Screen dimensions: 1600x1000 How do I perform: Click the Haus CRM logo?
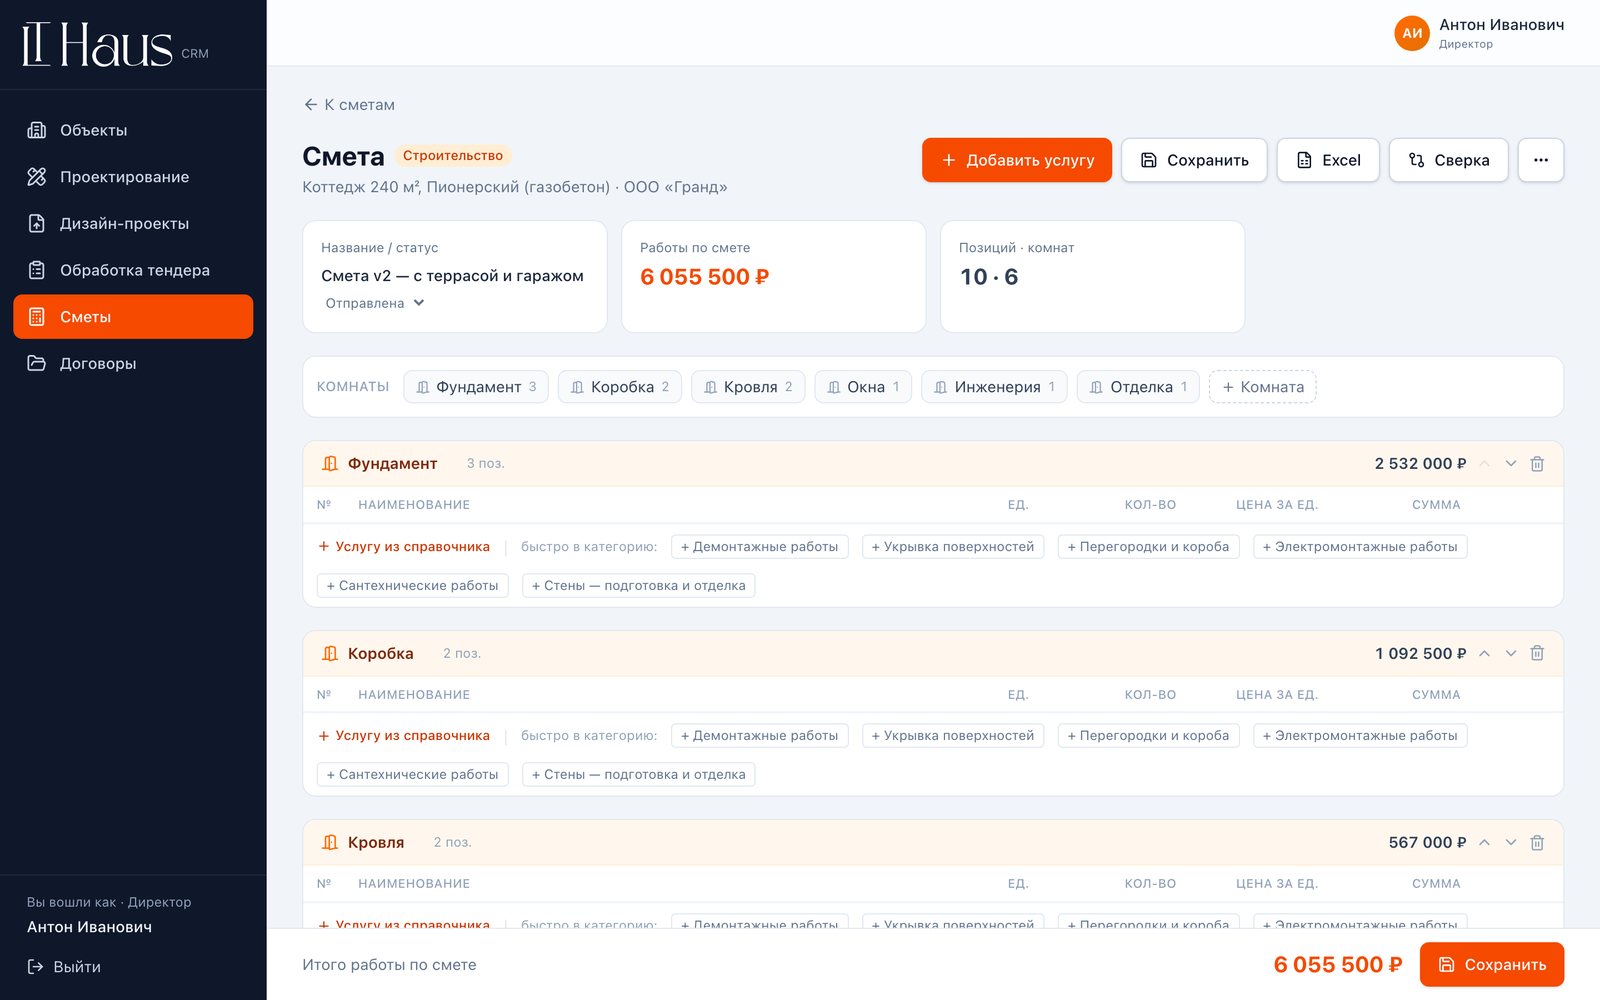pos(115,45)
